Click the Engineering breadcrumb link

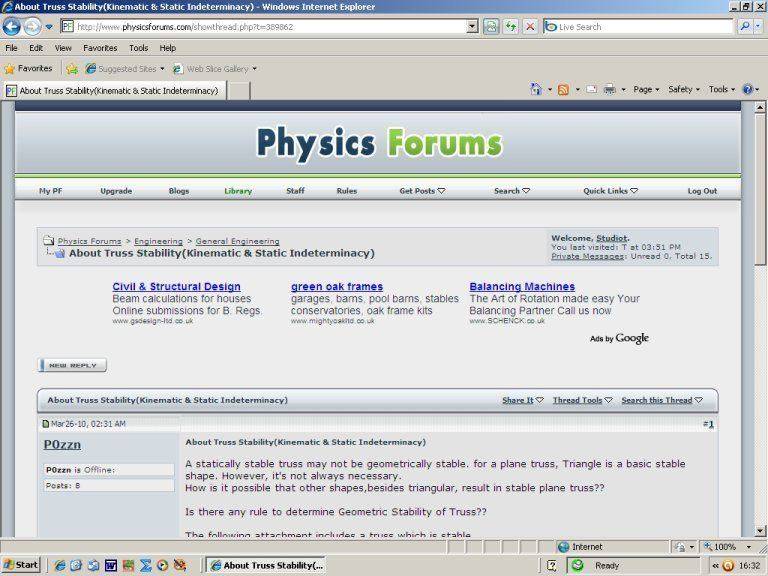[x=158, y=241]
